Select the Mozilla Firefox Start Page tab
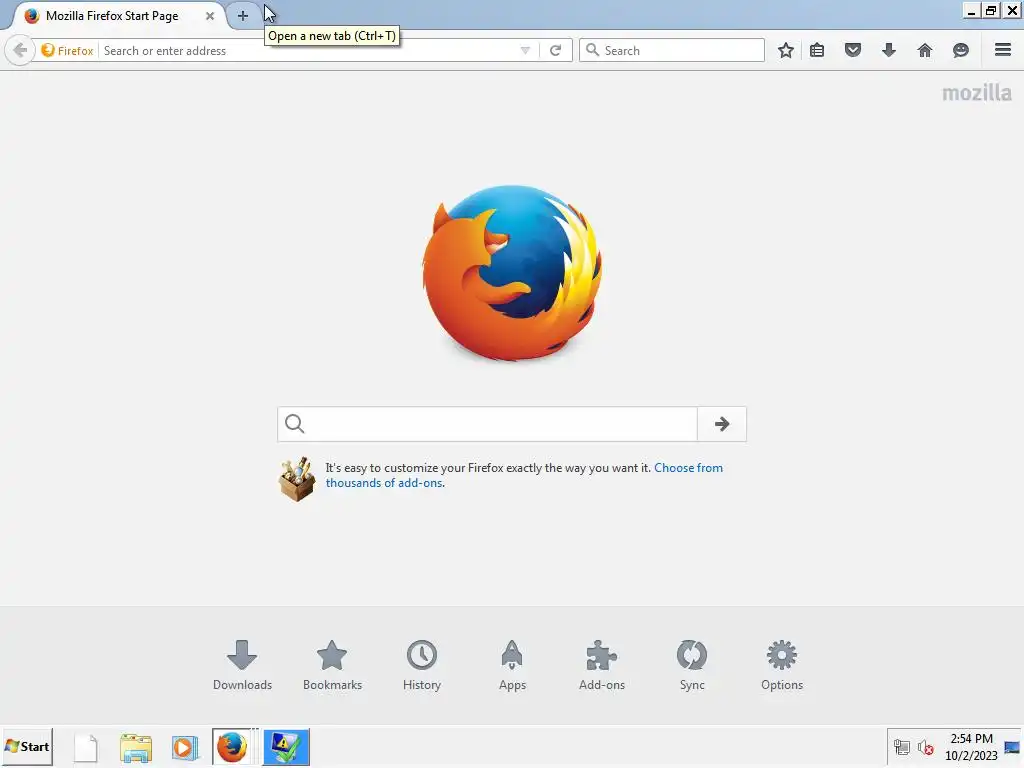Viewport: 1024px width, 768px height. coord(117,16)
